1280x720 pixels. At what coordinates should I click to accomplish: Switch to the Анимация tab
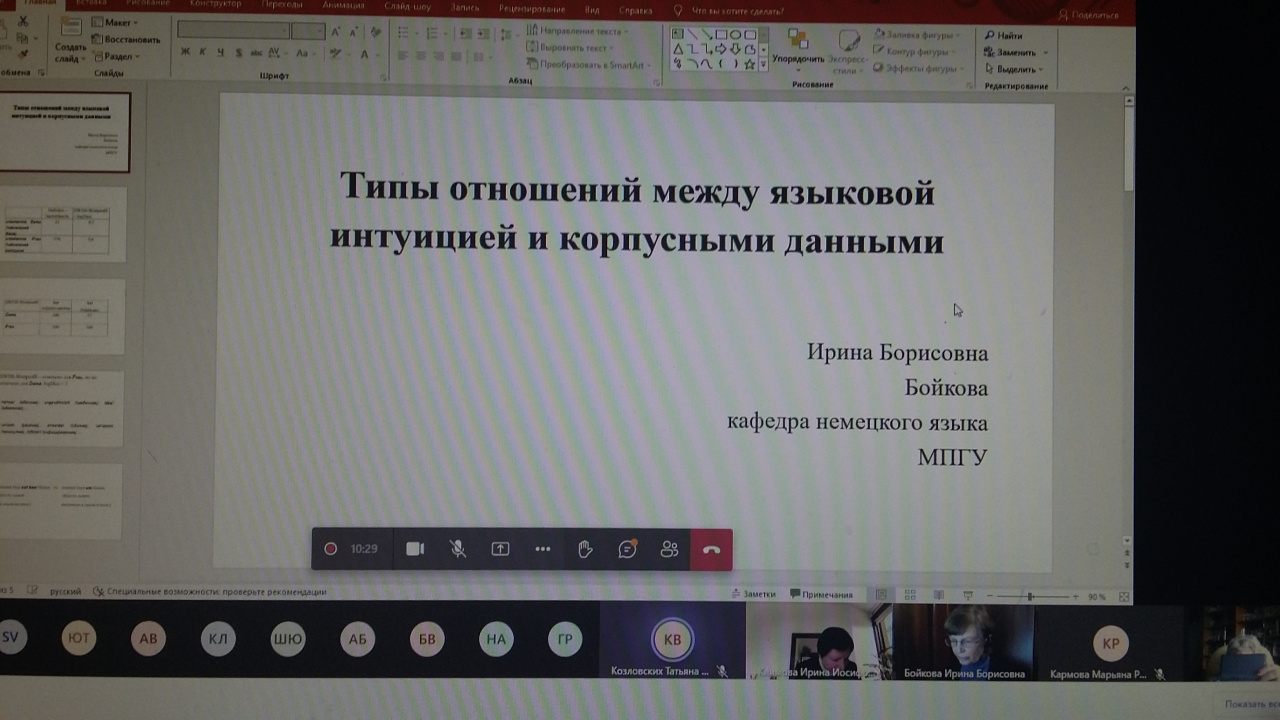[x=343, y=5]
